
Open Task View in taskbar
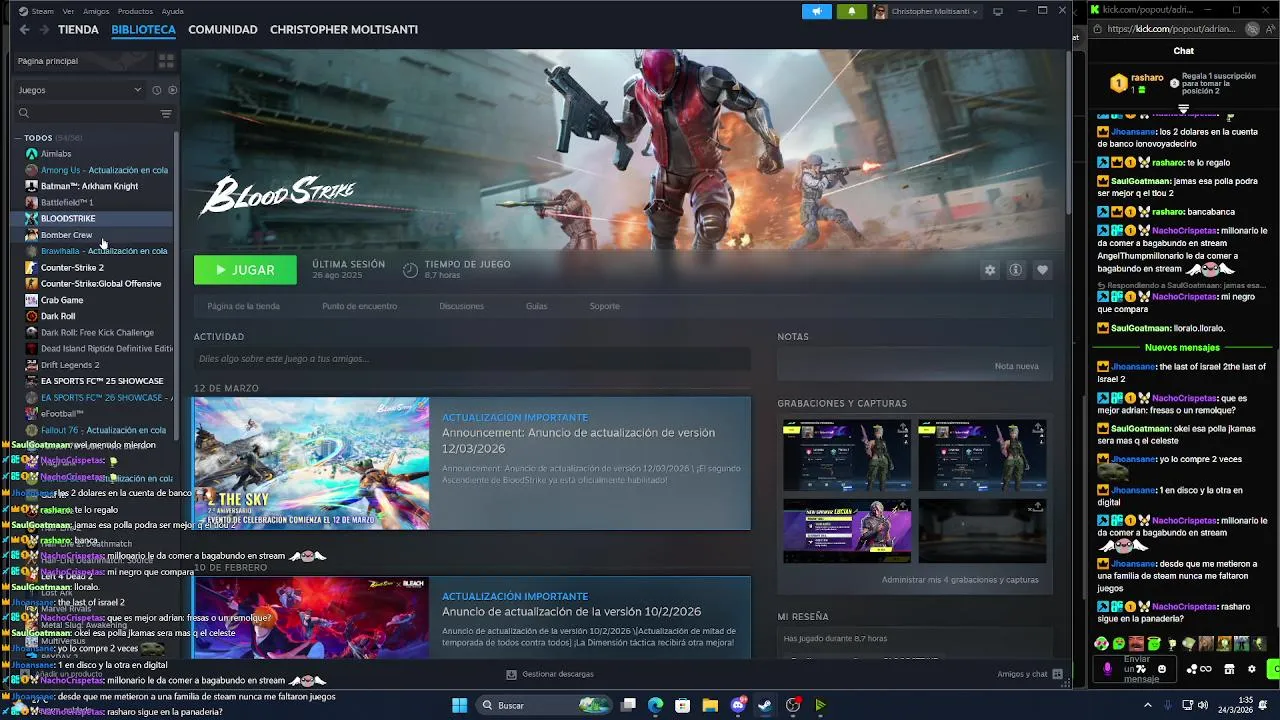pyautogui.click(x=628, y=705)
